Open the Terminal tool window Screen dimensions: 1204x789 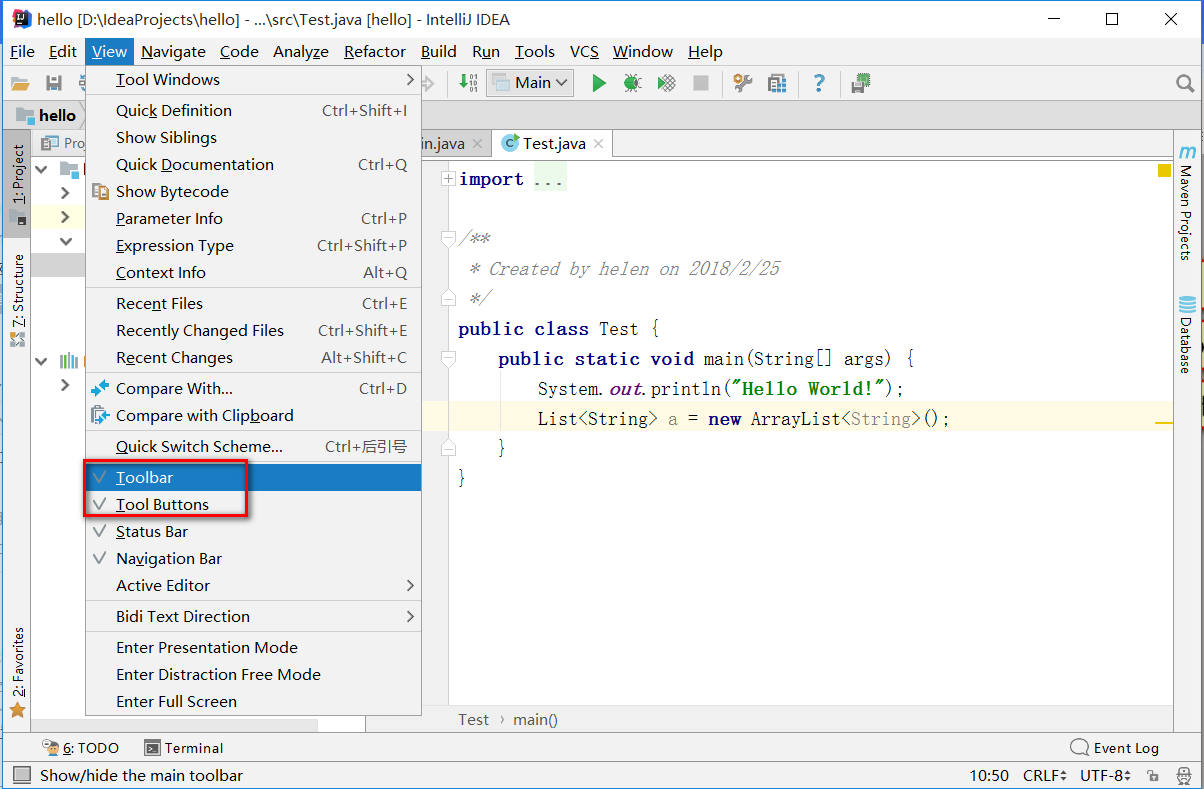pyautogui.click(x=184, y=748)
